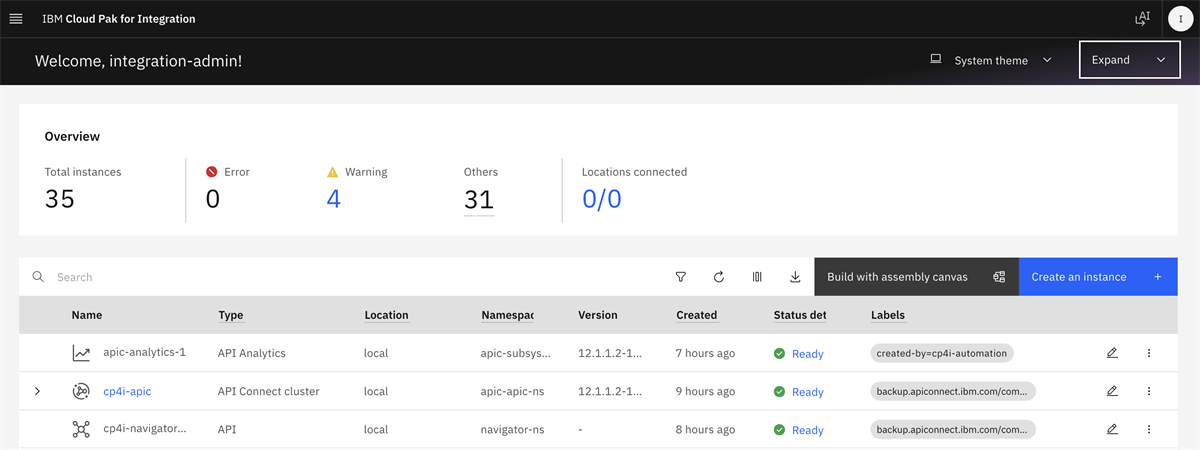Click the API Analytics type cell
The width and height of the screenshot is (1200, 450).
click(x=252, y=353)
